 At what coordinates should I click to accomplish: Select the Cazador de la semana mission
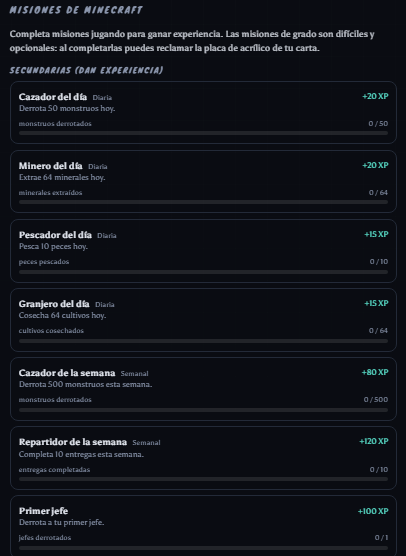203,389
